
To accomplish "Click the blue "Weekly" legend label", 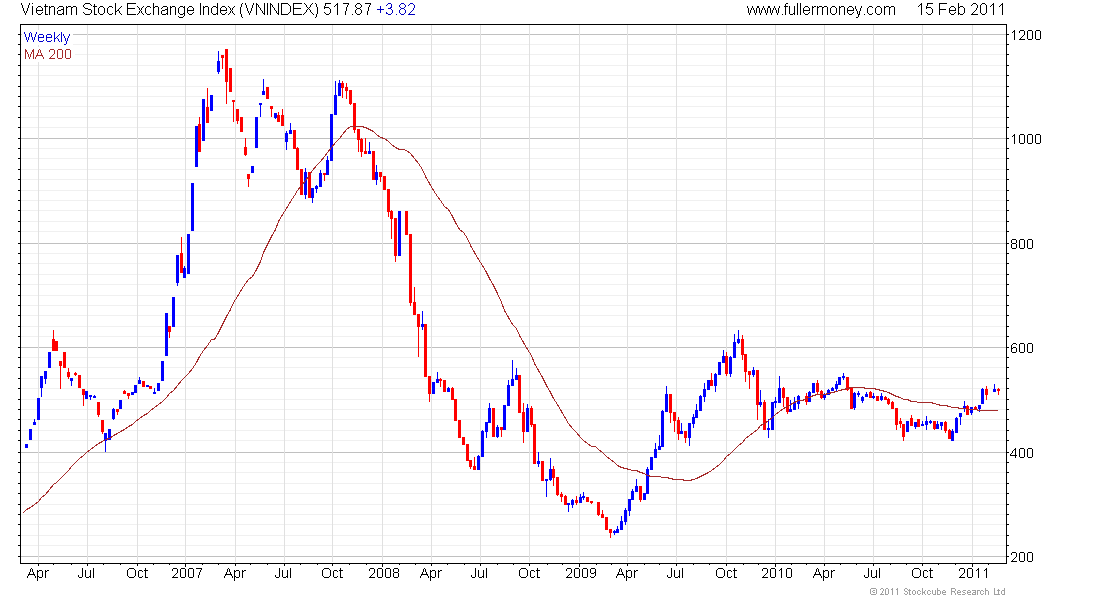I will 47,37.
